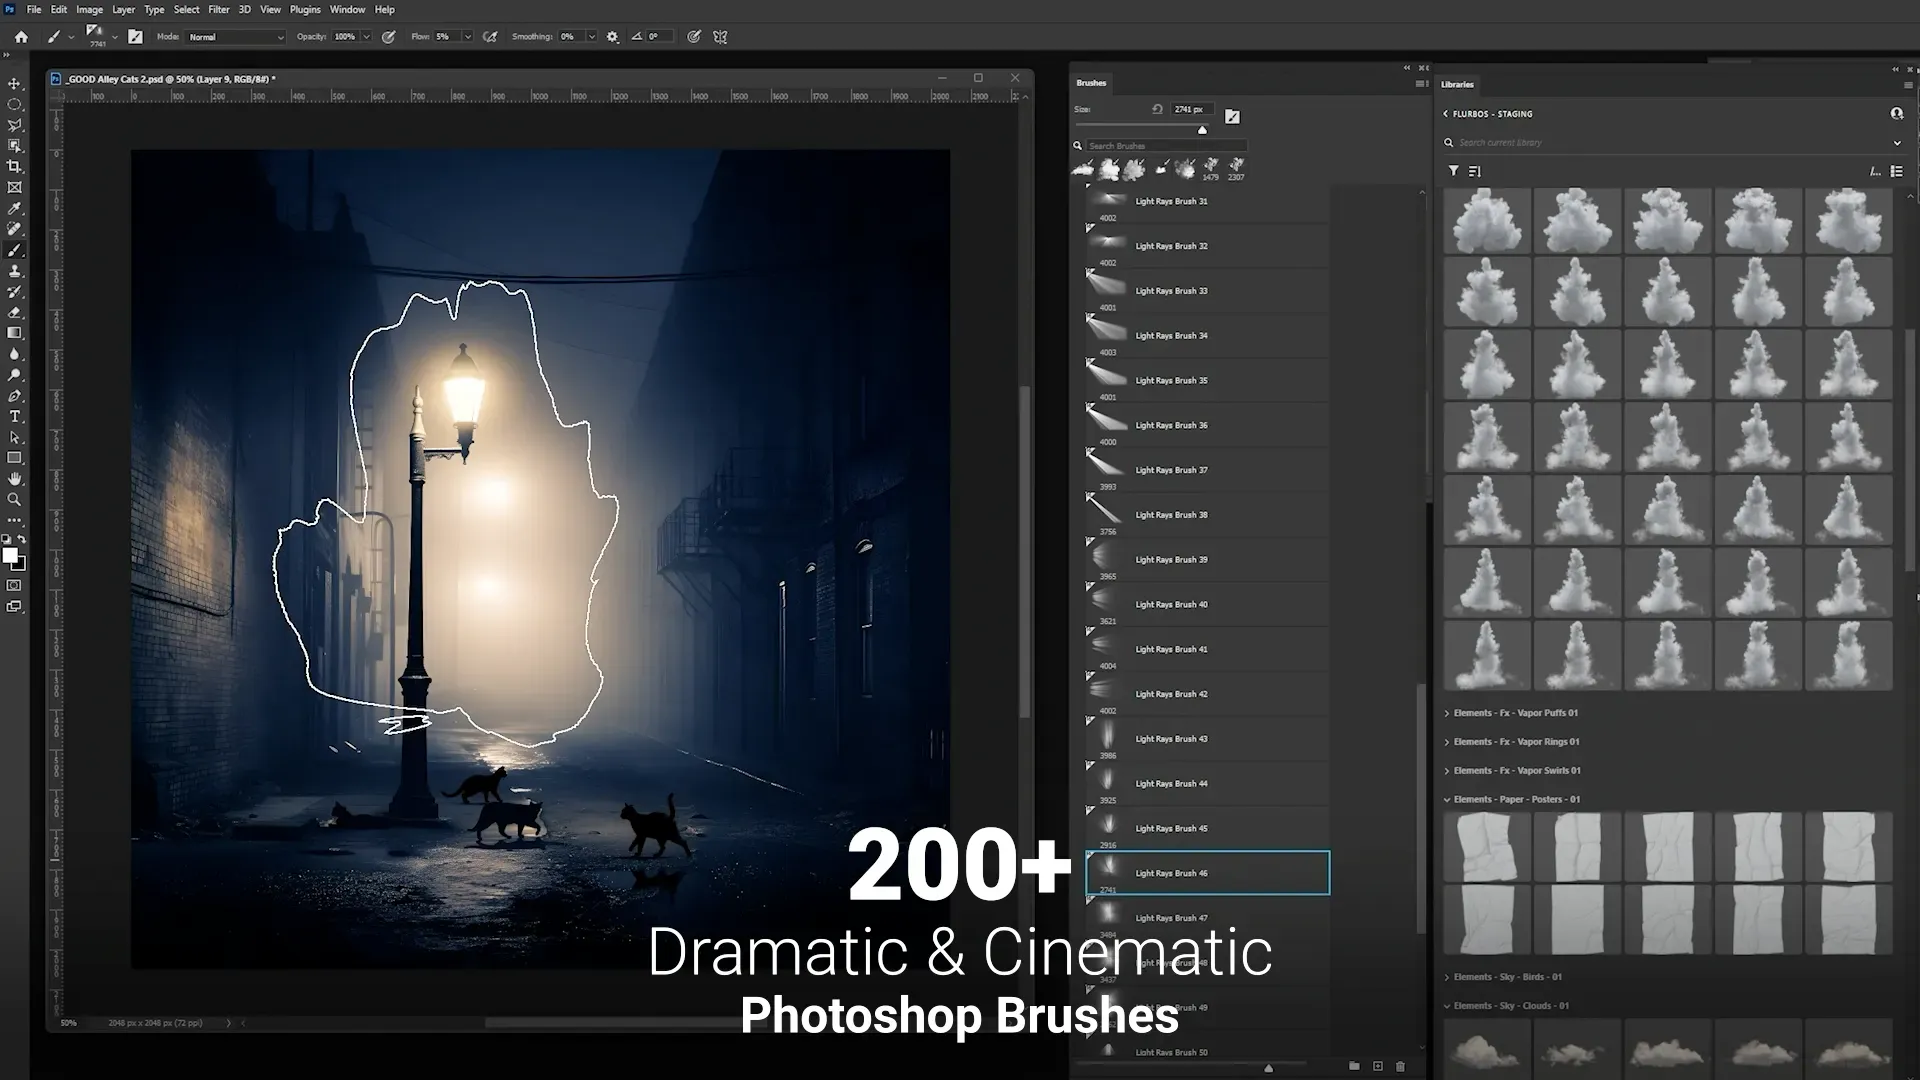Switch to the Brushes panel tab
Image resolution: width=1920 pixels, height=1080 pixels.
[x=1091, y=83]
